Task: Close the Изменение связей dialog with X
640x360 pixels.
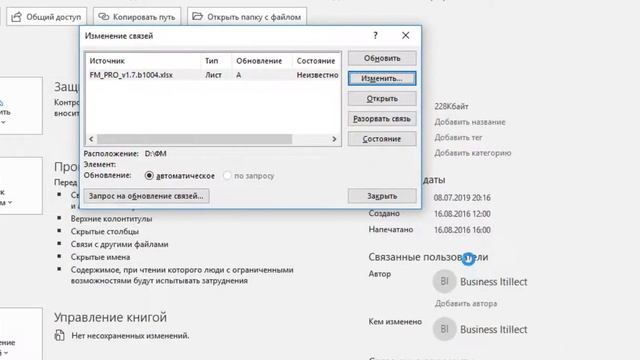Action: (x=405, y=36)
